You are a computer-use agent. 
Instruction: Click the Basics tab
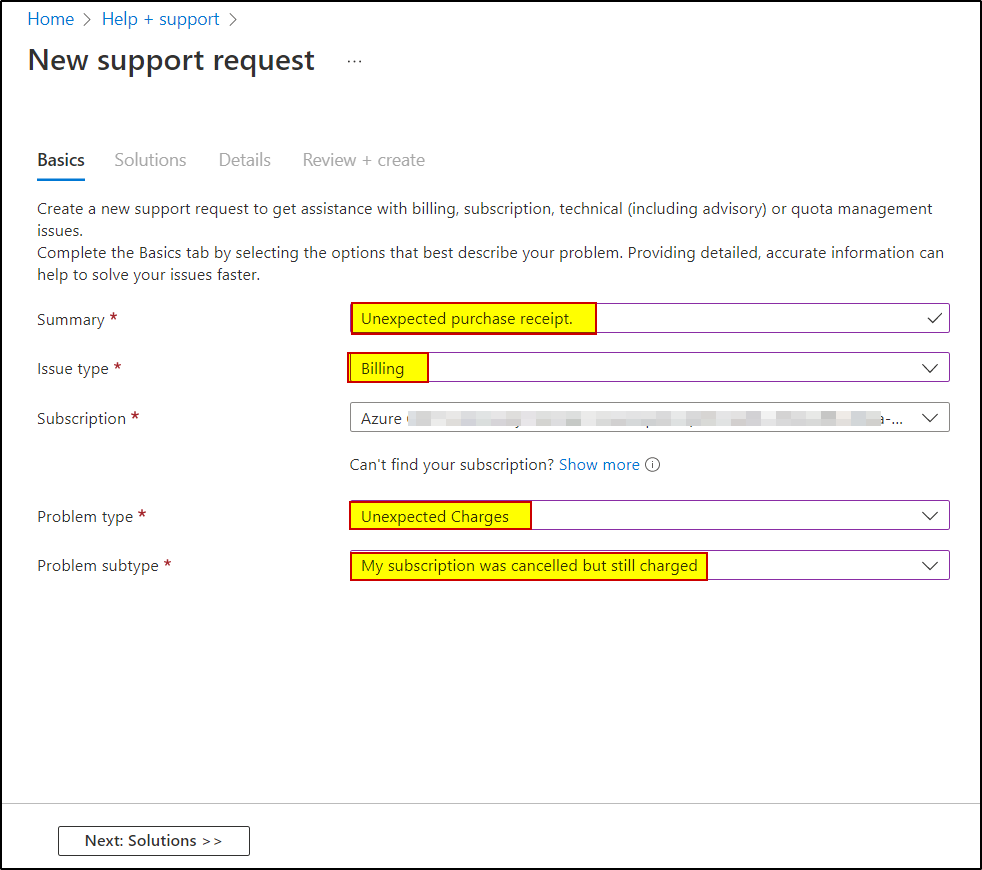tap(60, 160)
